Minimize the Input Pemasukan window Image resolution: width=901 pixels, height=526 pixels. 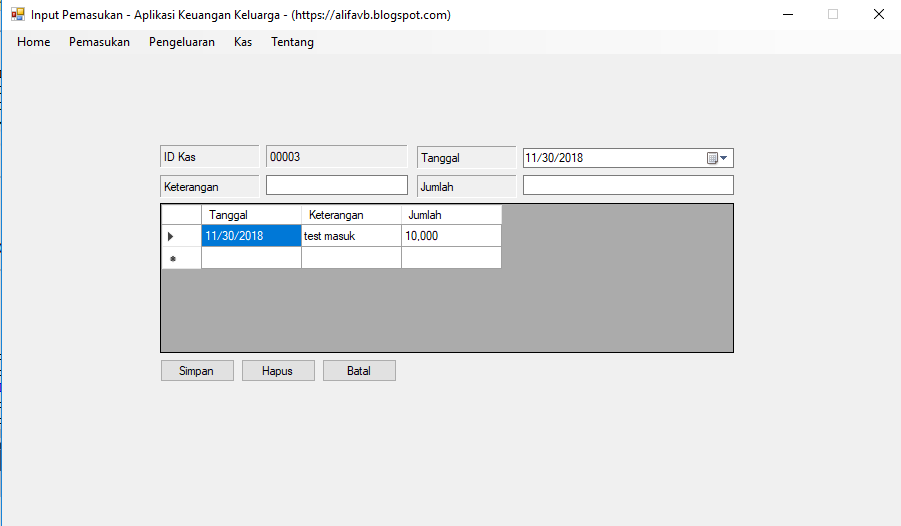pos(788,14)
